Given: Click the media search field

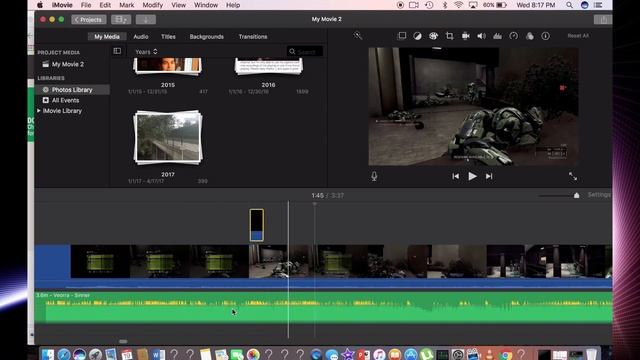Looking at the screenshot, I should point(305,51).
